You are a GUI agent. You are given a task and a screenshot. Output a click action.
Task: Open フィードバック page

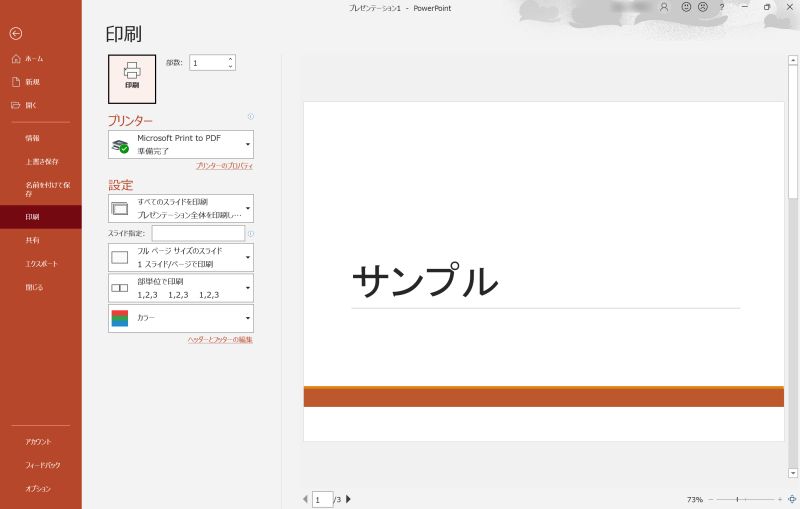41,465
